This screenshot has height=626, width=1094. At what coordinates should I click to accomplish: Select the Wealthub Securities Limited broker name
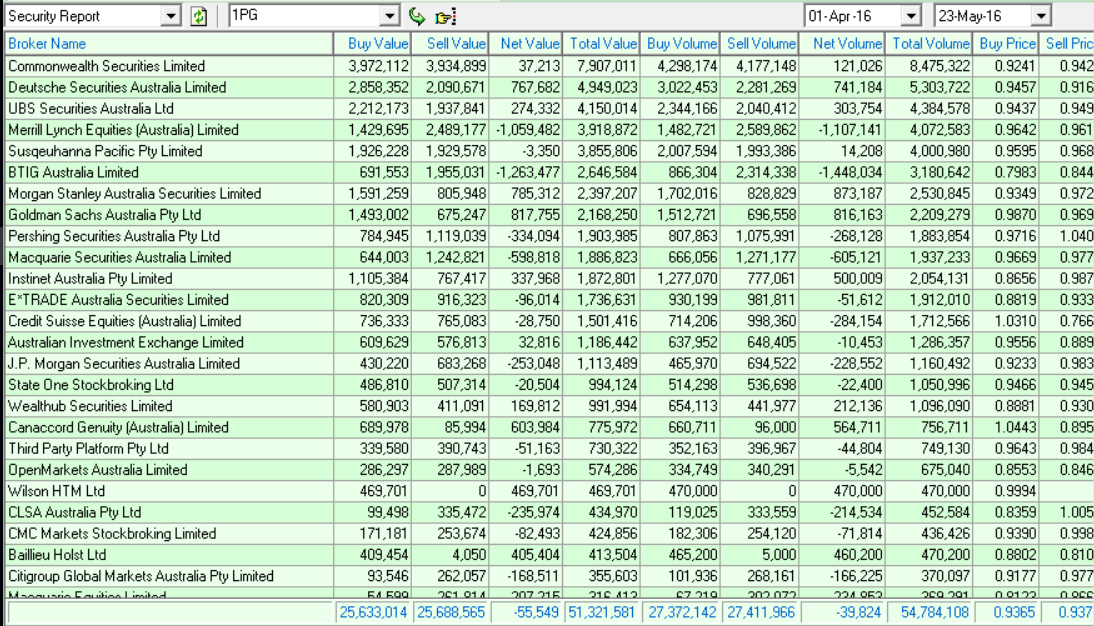tap(90, 406)
